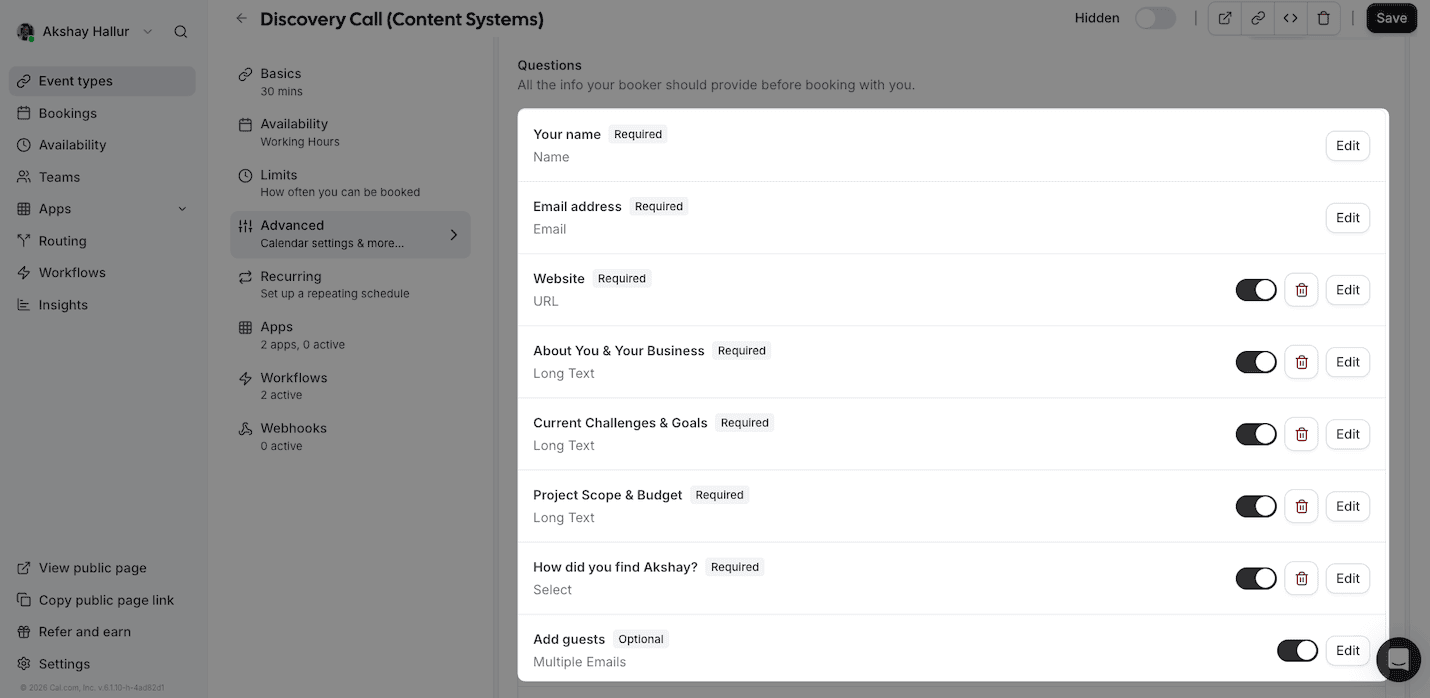Expand the Apps section in sidebar
This screenshot has height=698, width=1430.
pos(182,209)
